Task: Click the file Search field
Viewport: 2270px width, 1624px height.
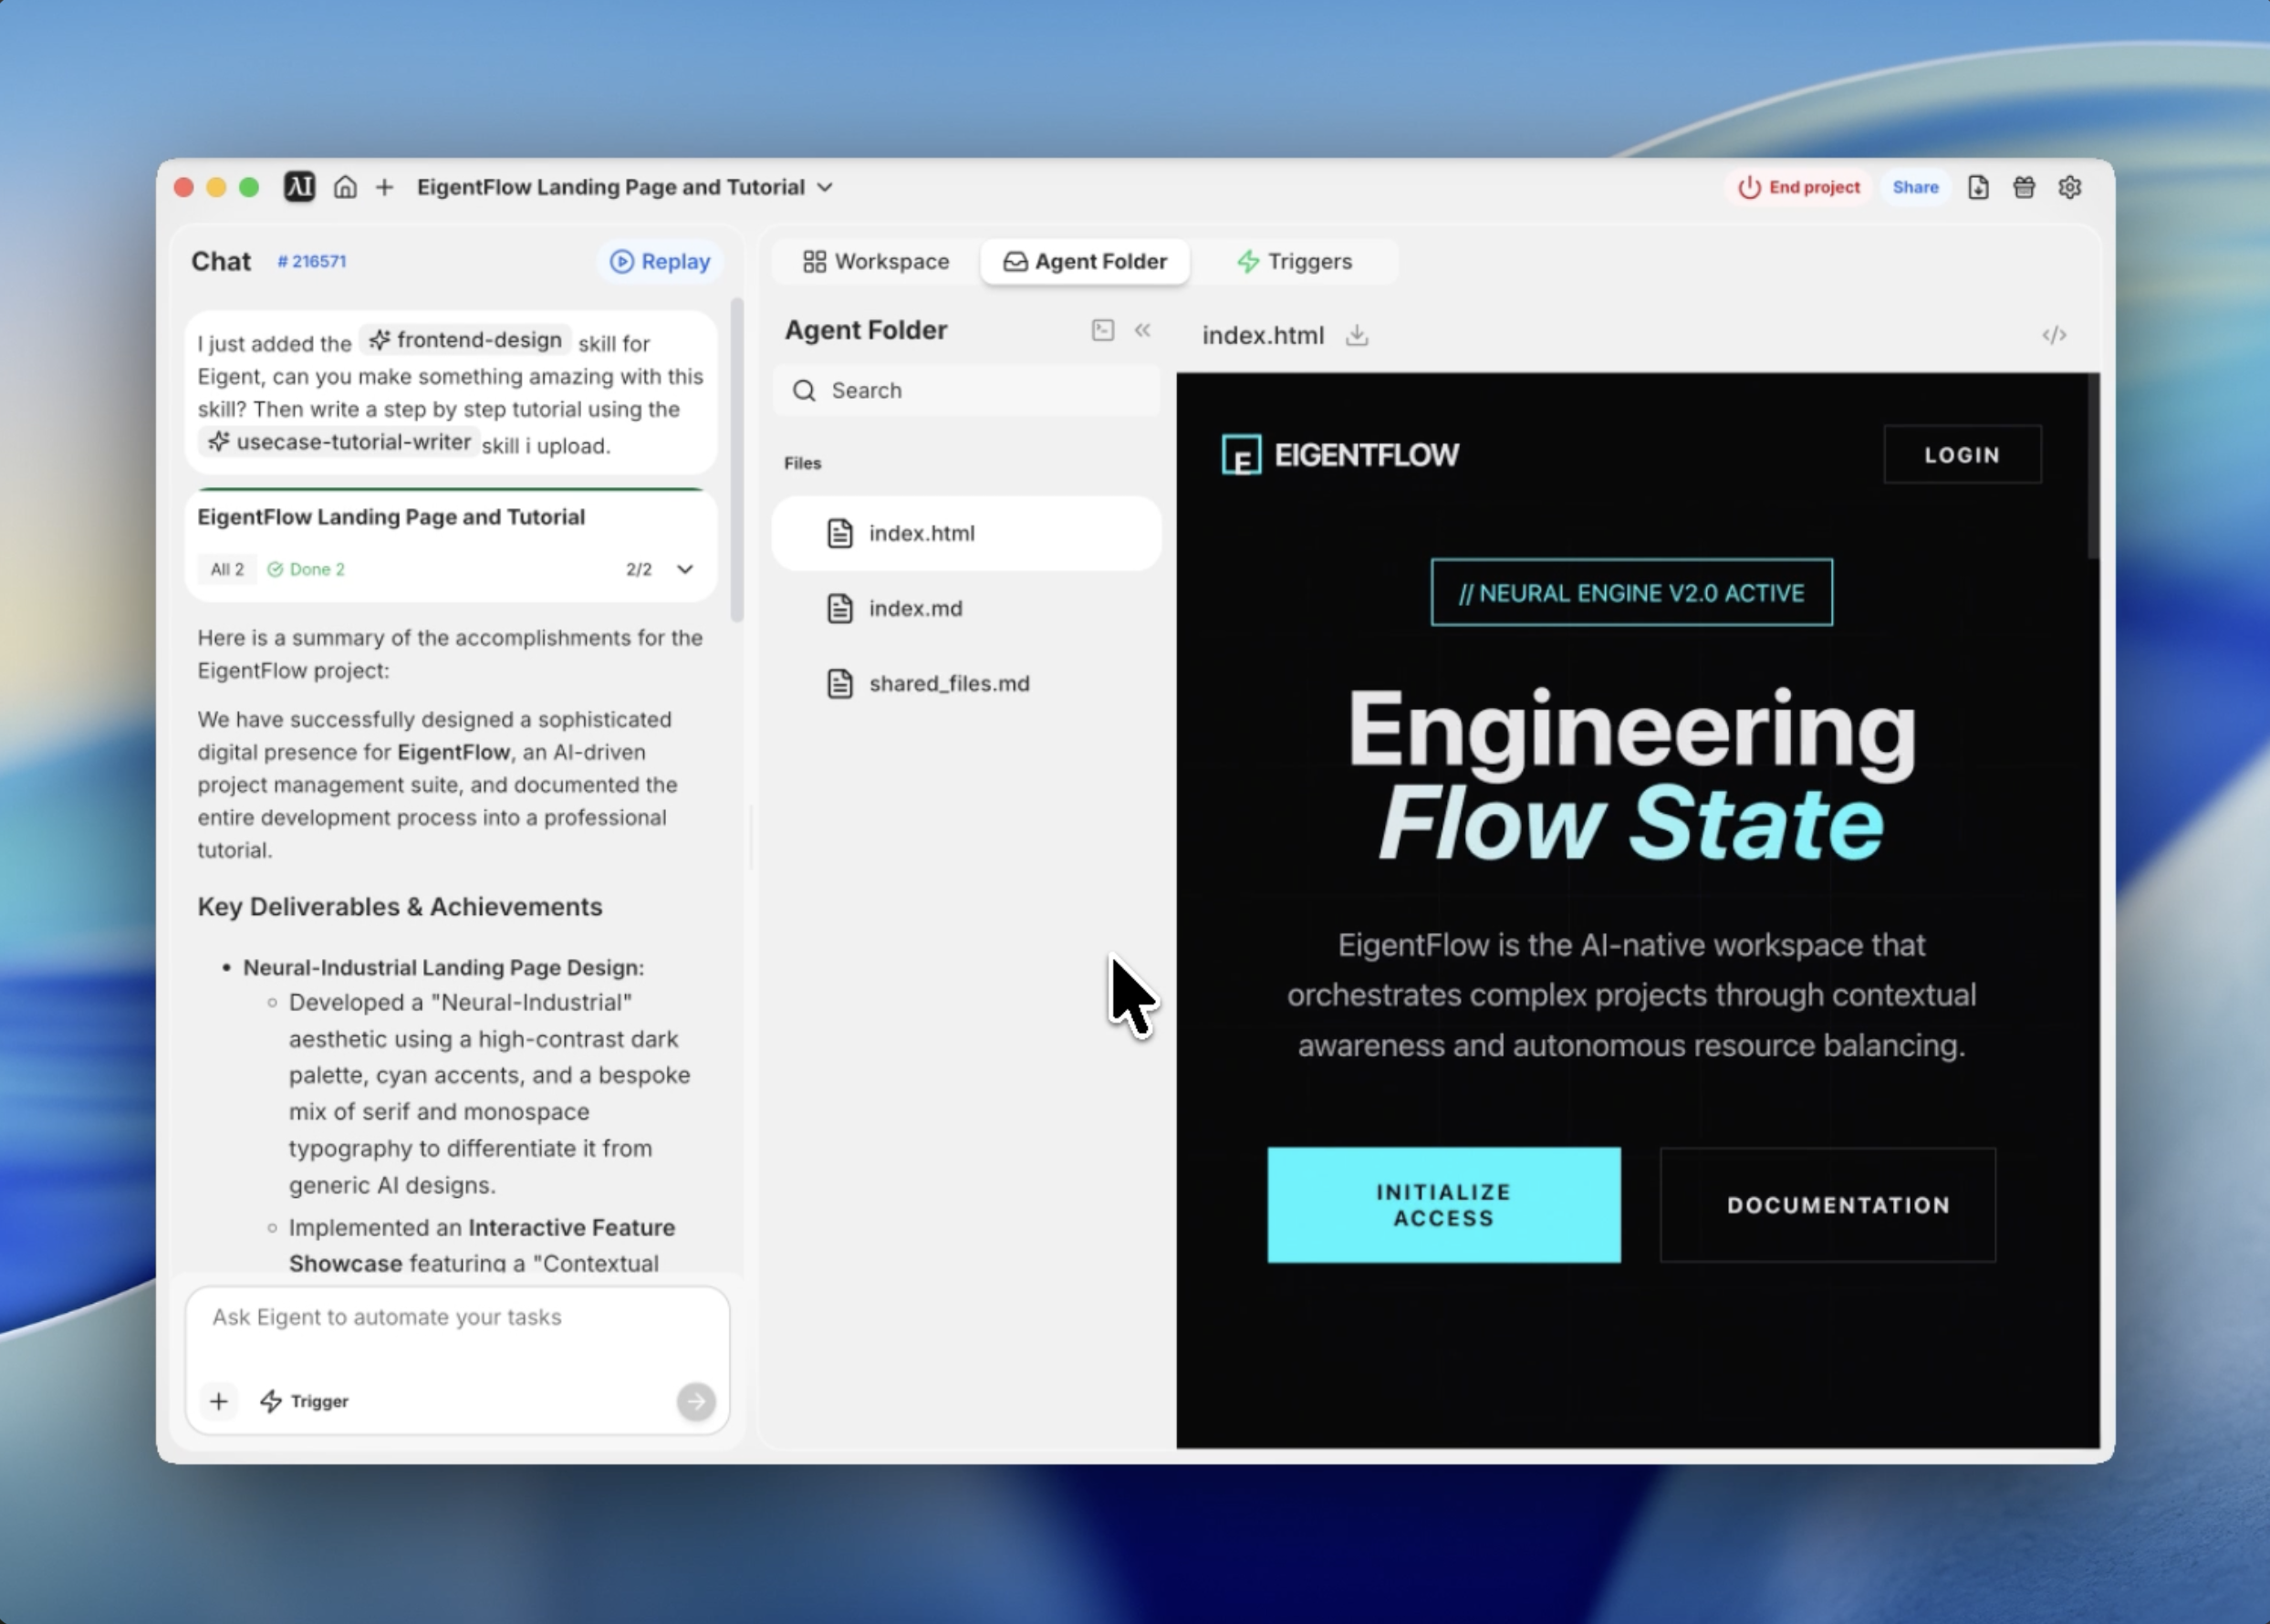Action: (967, 390)
